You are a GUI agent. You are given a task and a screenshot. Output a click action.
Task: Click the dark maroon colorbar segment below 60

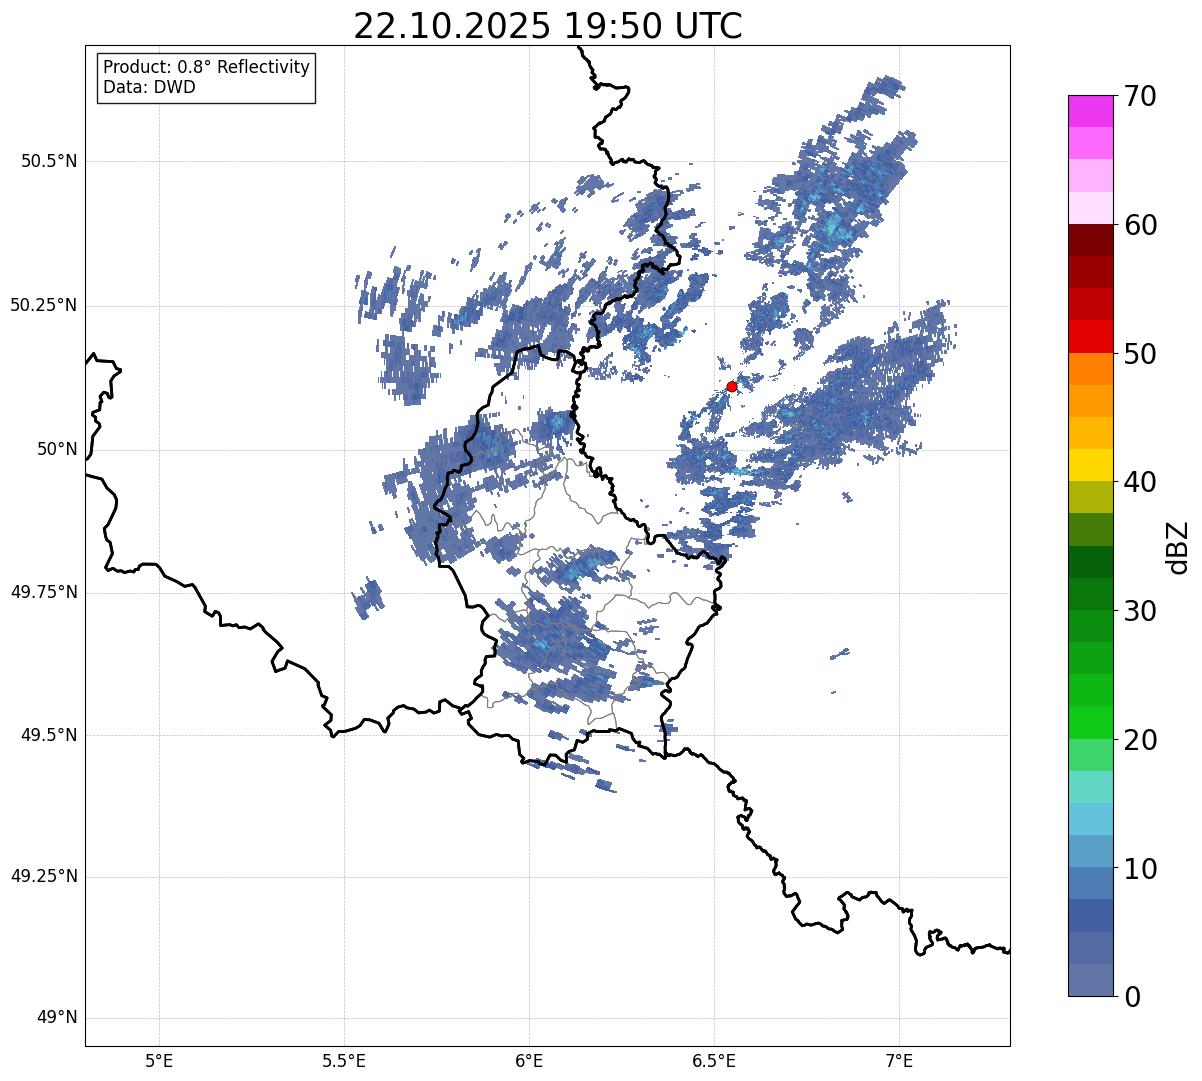pos(1091,241)
